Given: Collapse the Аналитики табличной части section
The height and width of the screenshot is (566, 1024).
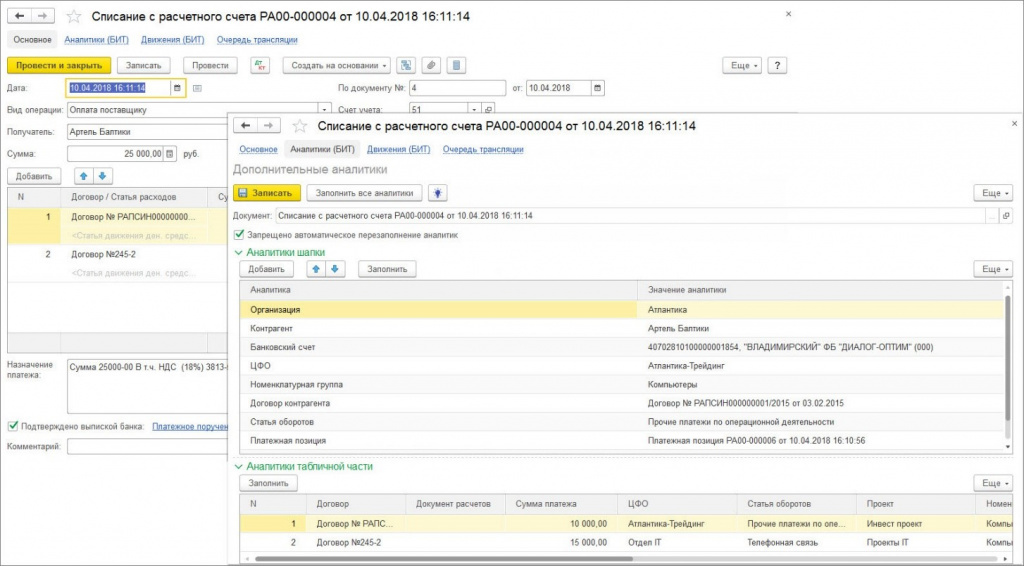Looking at the screenshot, I should [x=238, y=467].
